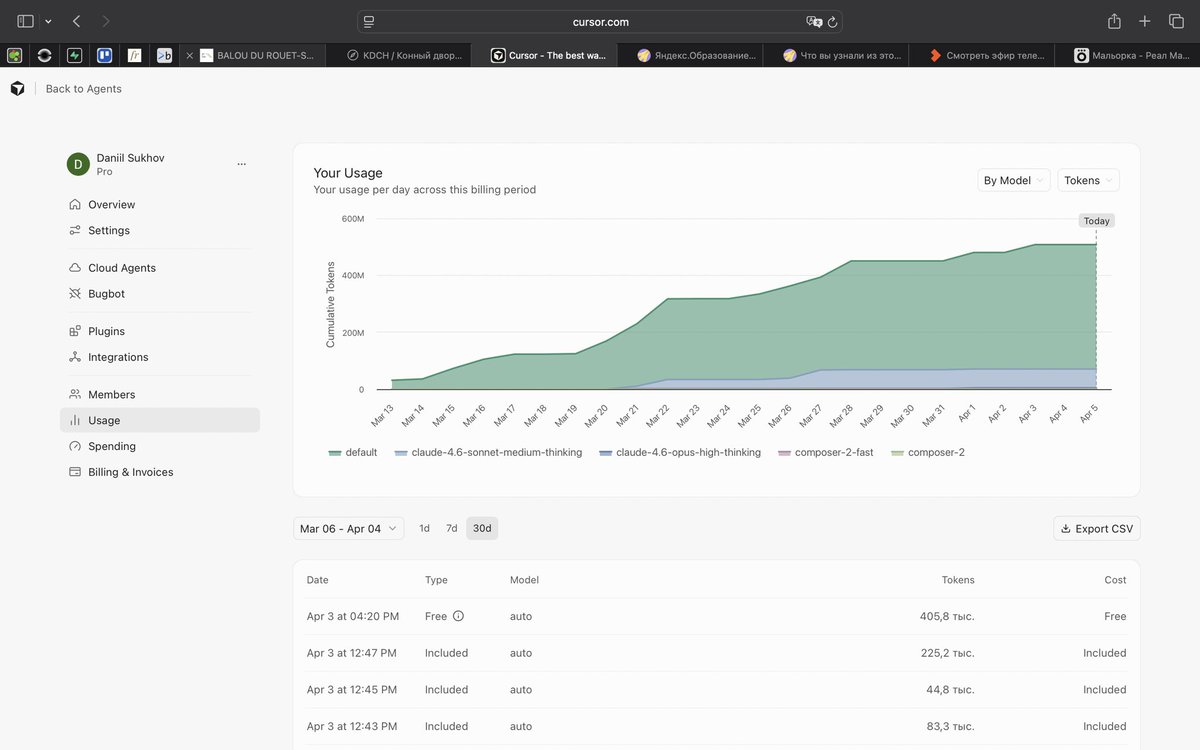1200x750 pixels.
Task: Click the Cursor cube logo
Action: point(17,89)
